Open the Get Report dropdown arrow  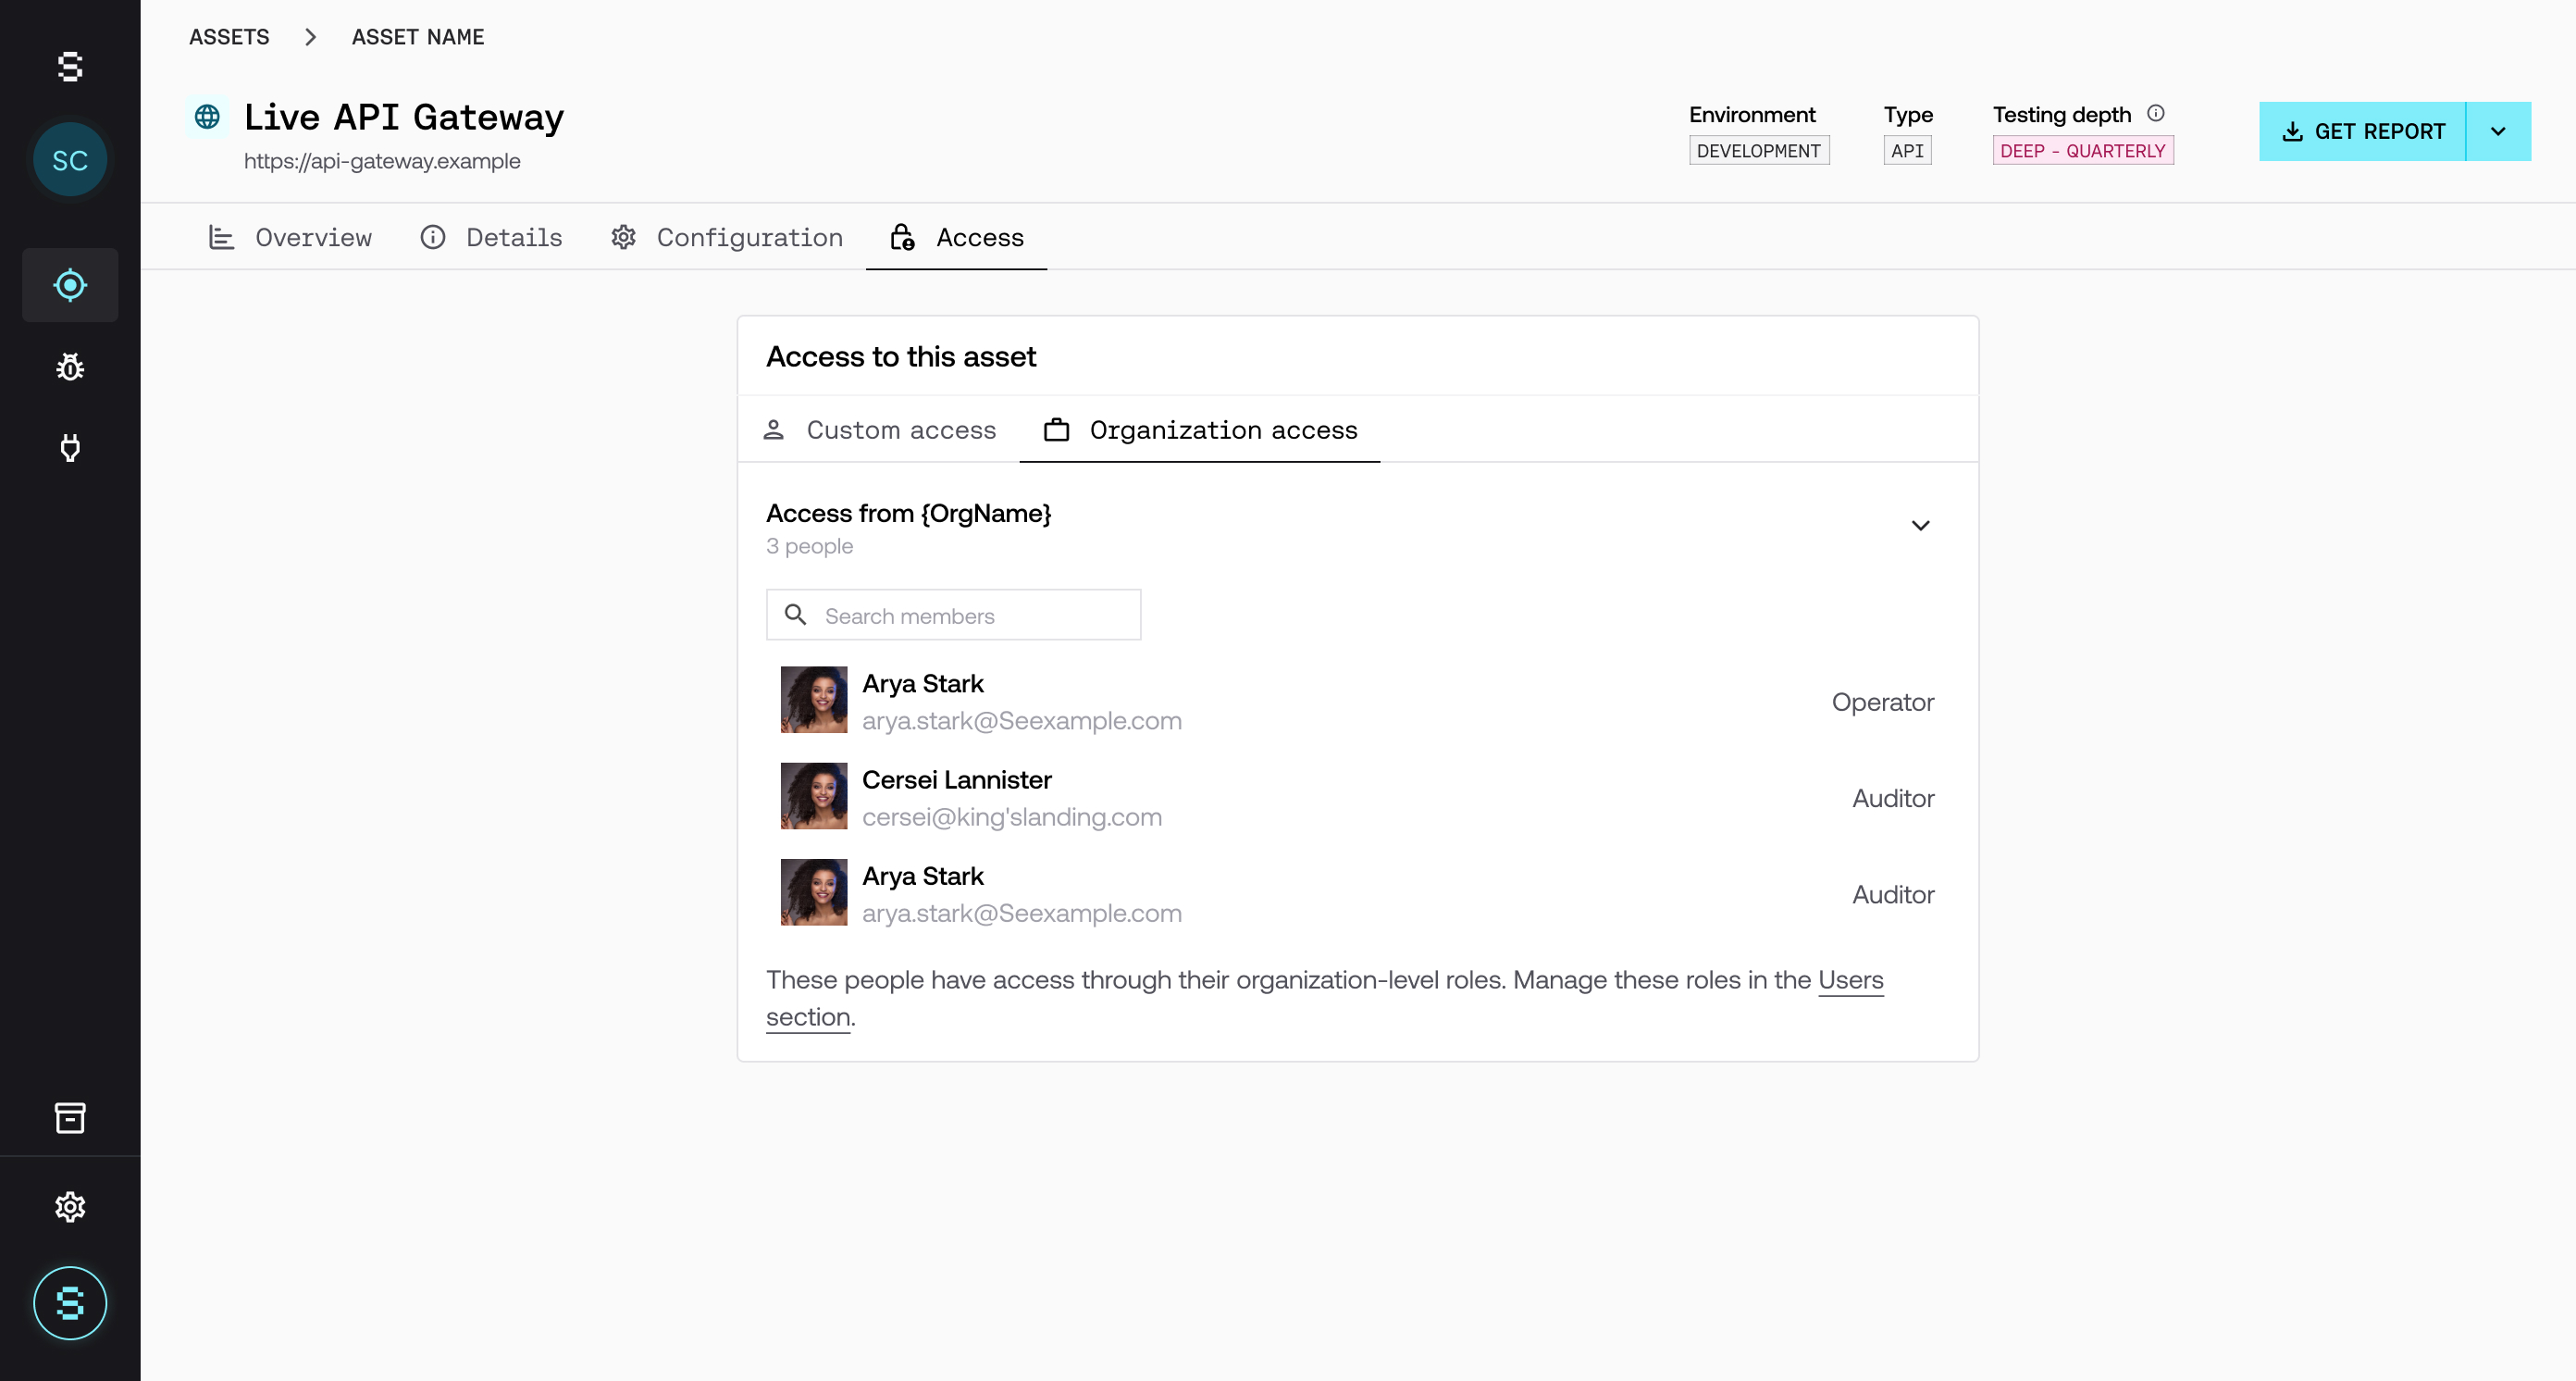(x=2498, y=131)
